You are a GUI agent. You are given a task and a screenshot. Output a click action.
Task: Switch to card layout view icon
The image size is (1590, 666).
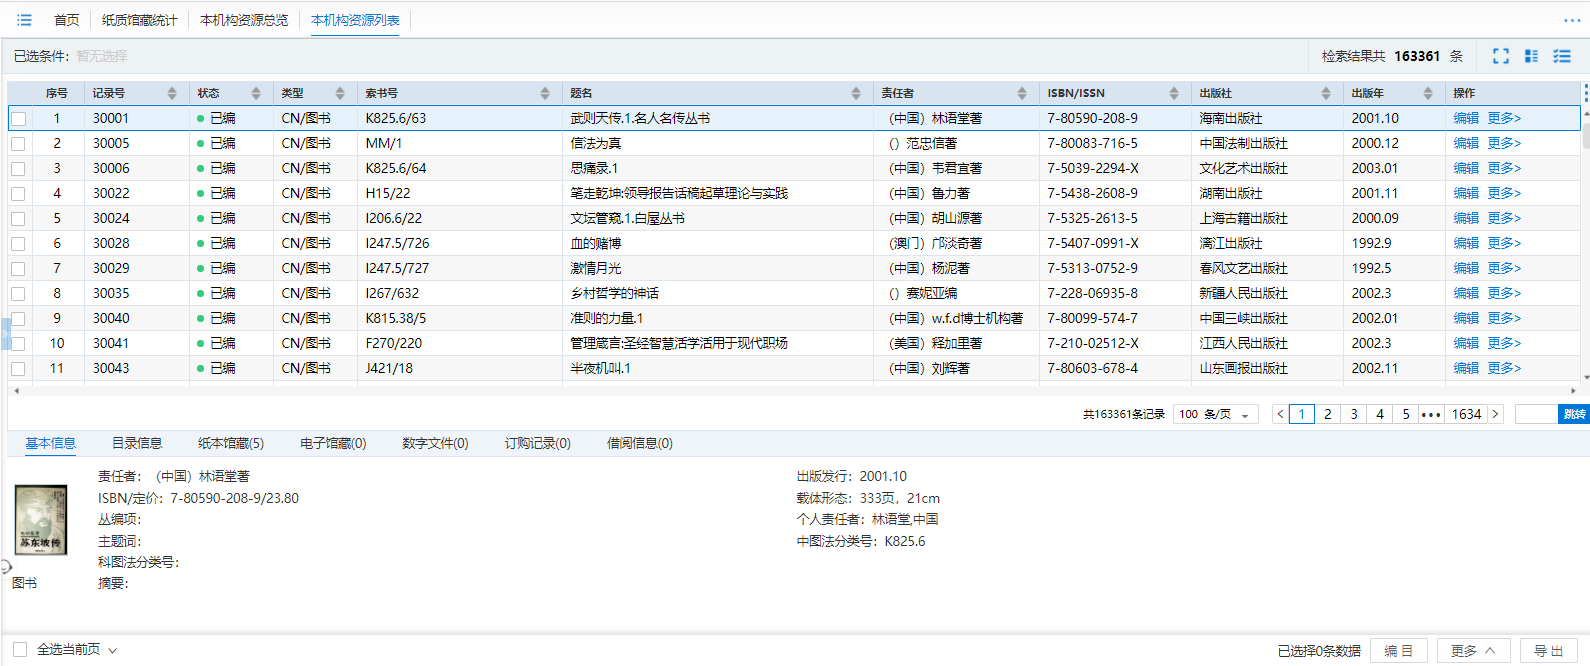click(1531, 56)
